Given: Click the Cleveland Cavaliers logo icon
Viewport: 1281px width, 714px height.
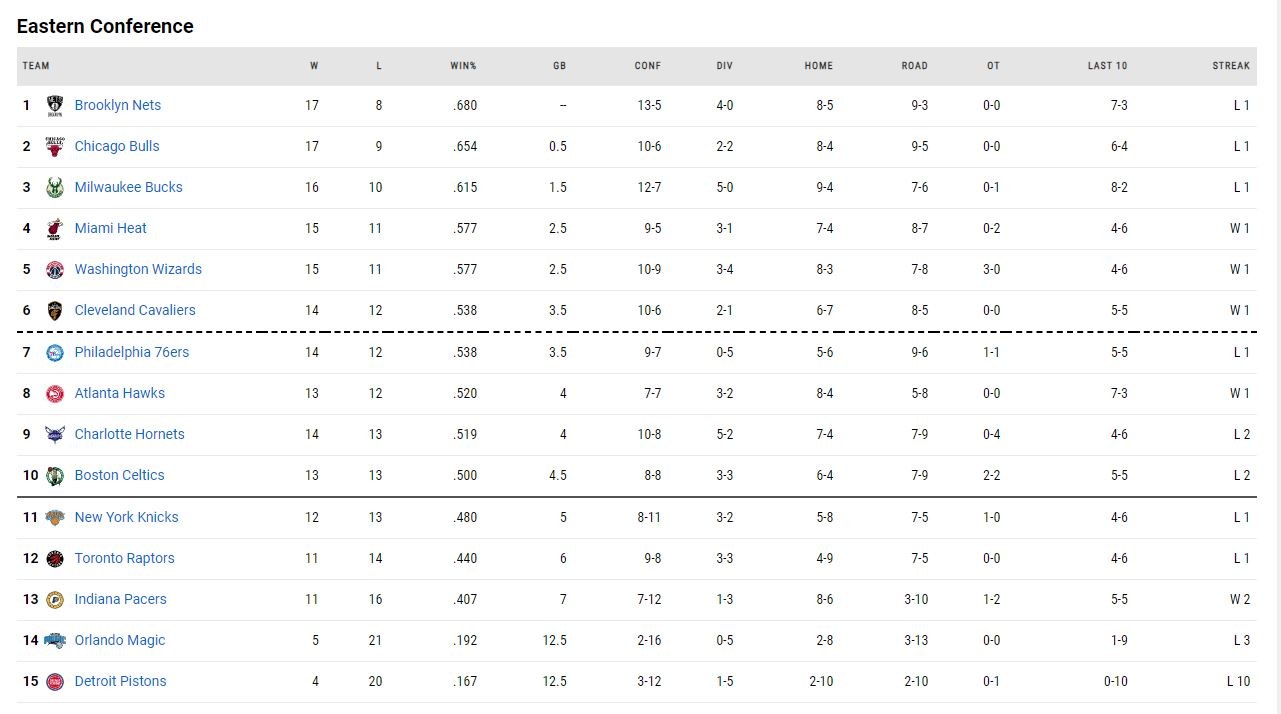Looking at the screenshot, I should click(x=55, y=311).
